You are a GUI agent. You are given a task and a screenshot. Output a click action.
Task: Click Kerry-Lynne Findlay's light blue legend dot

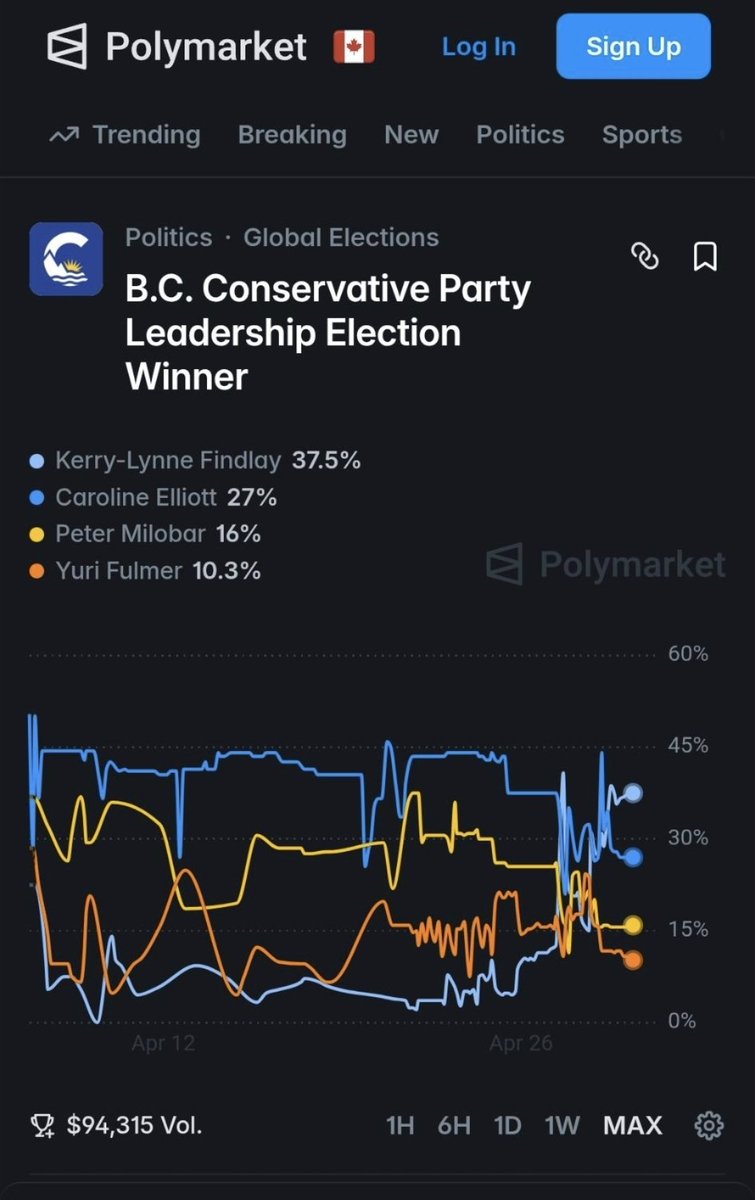(x=38, y=461)
